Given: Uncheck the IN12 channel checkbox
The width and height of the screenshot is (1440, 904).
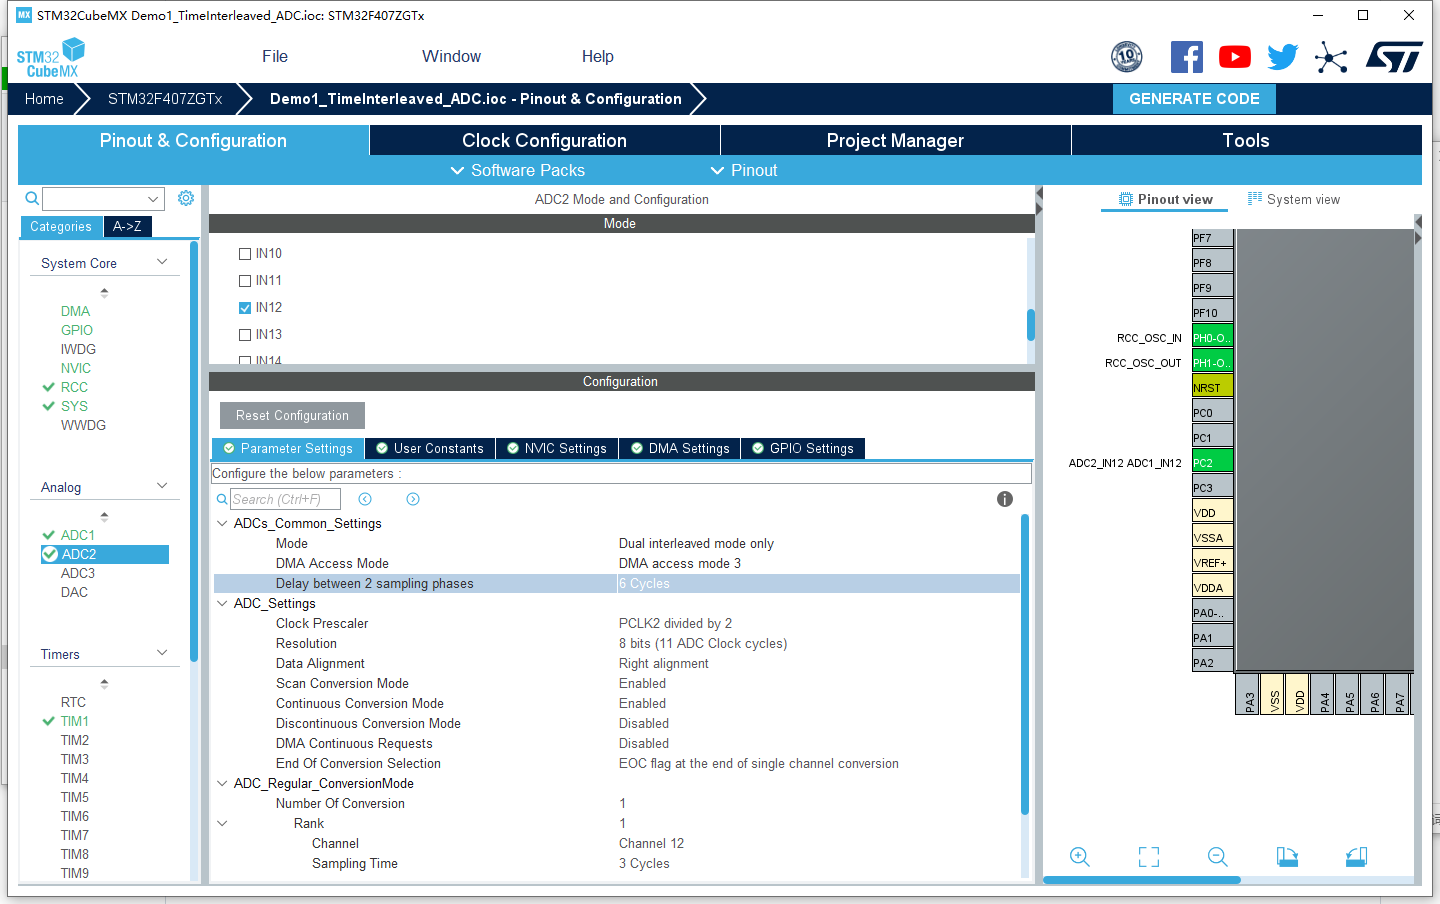Looking at the screenshot, I should [245, 308].
